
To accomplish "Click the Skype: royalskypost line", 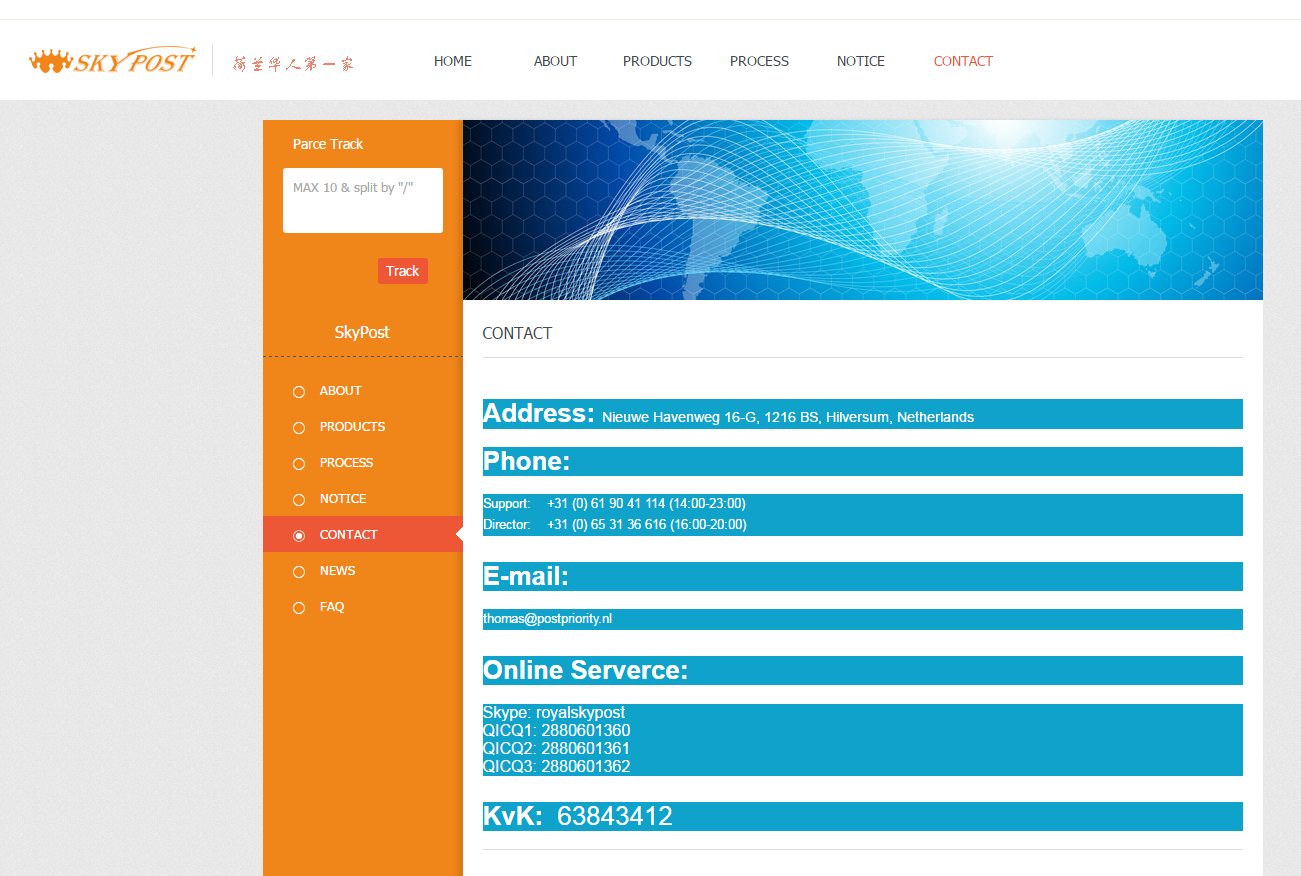I will (x=554, y=713).
